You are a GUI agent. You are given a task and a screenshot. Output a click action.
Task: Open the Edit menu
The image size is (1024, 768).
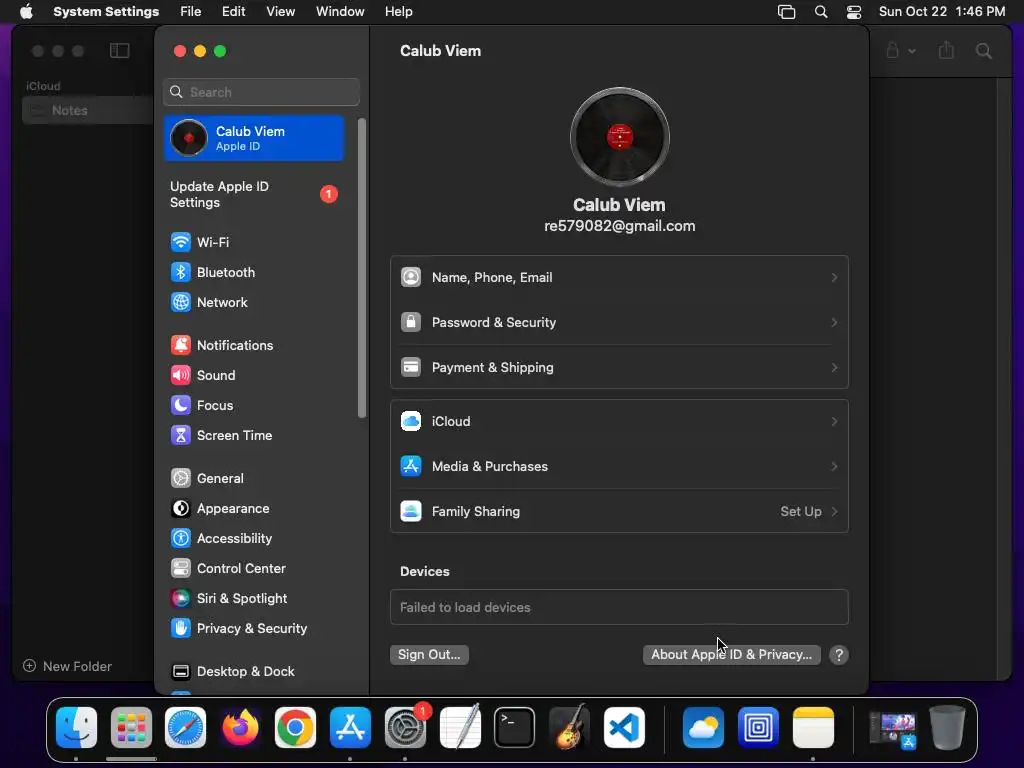(x=233, y=12)
